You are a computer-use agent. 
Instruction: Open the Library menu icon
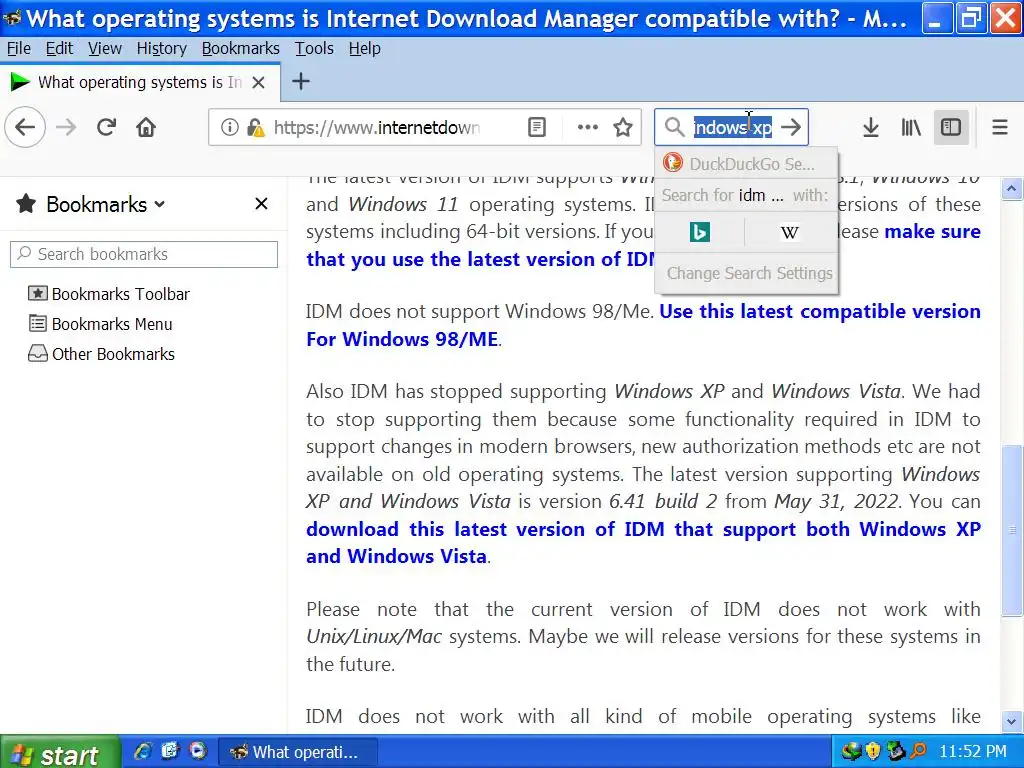click(911, 127)
